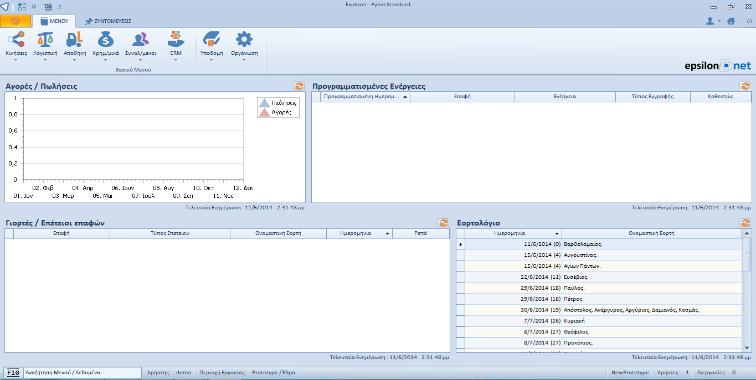
Task: Refresh the Αγορές / Πωλήσεις chart panel
Action: coord(299,86)
